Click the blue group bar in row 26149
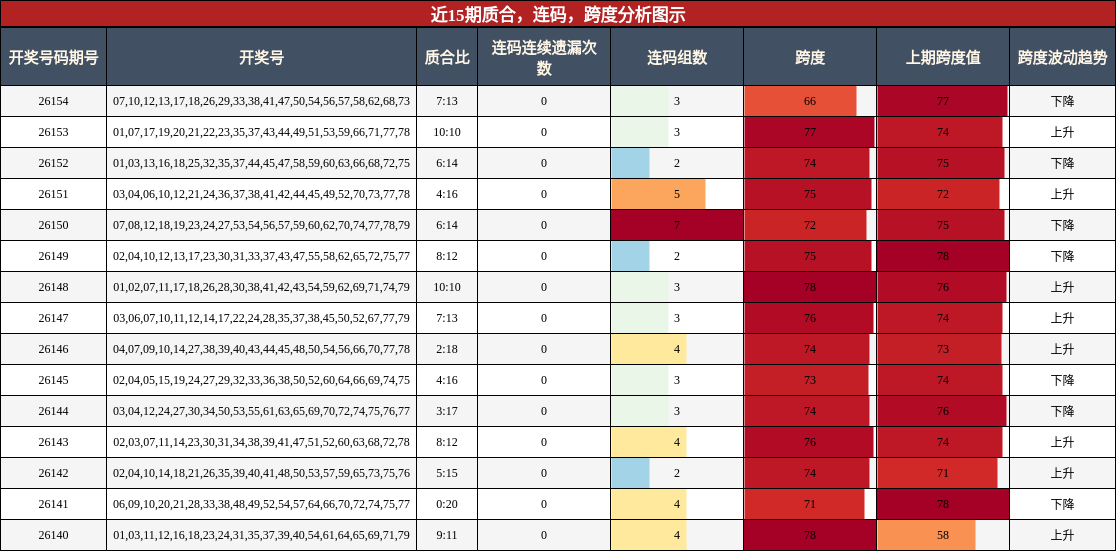The image size is (1116, 551). point(631,256)
